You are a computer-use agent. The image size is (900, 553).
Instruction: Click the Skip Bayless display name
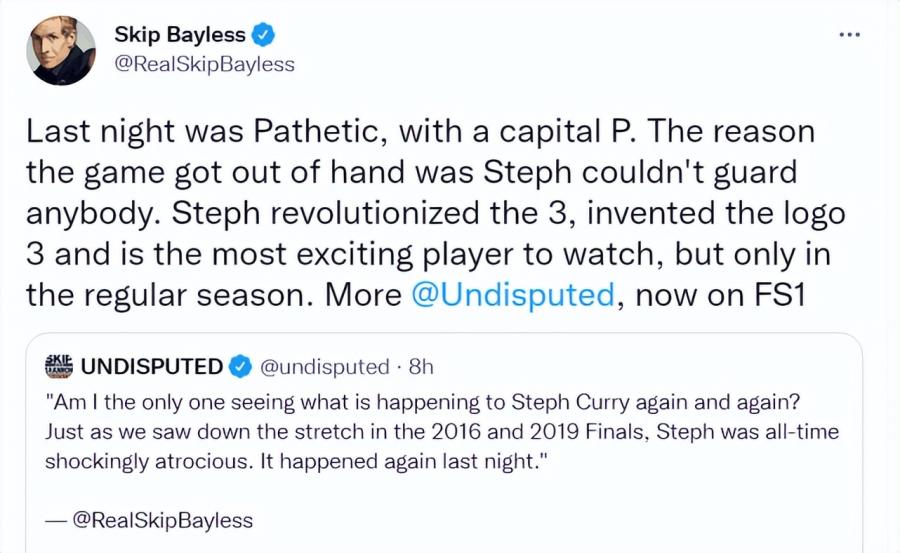click(x=180, y=34)
